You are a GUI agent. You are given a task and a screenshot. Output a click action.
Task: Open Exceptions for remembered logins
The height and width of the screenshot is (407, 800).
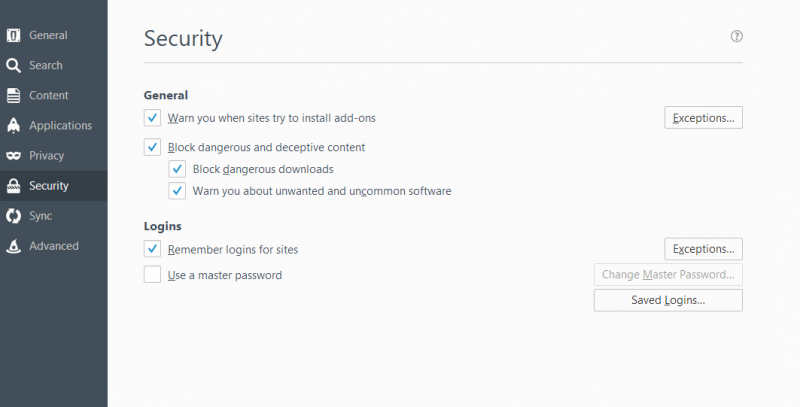pos(703,249)
